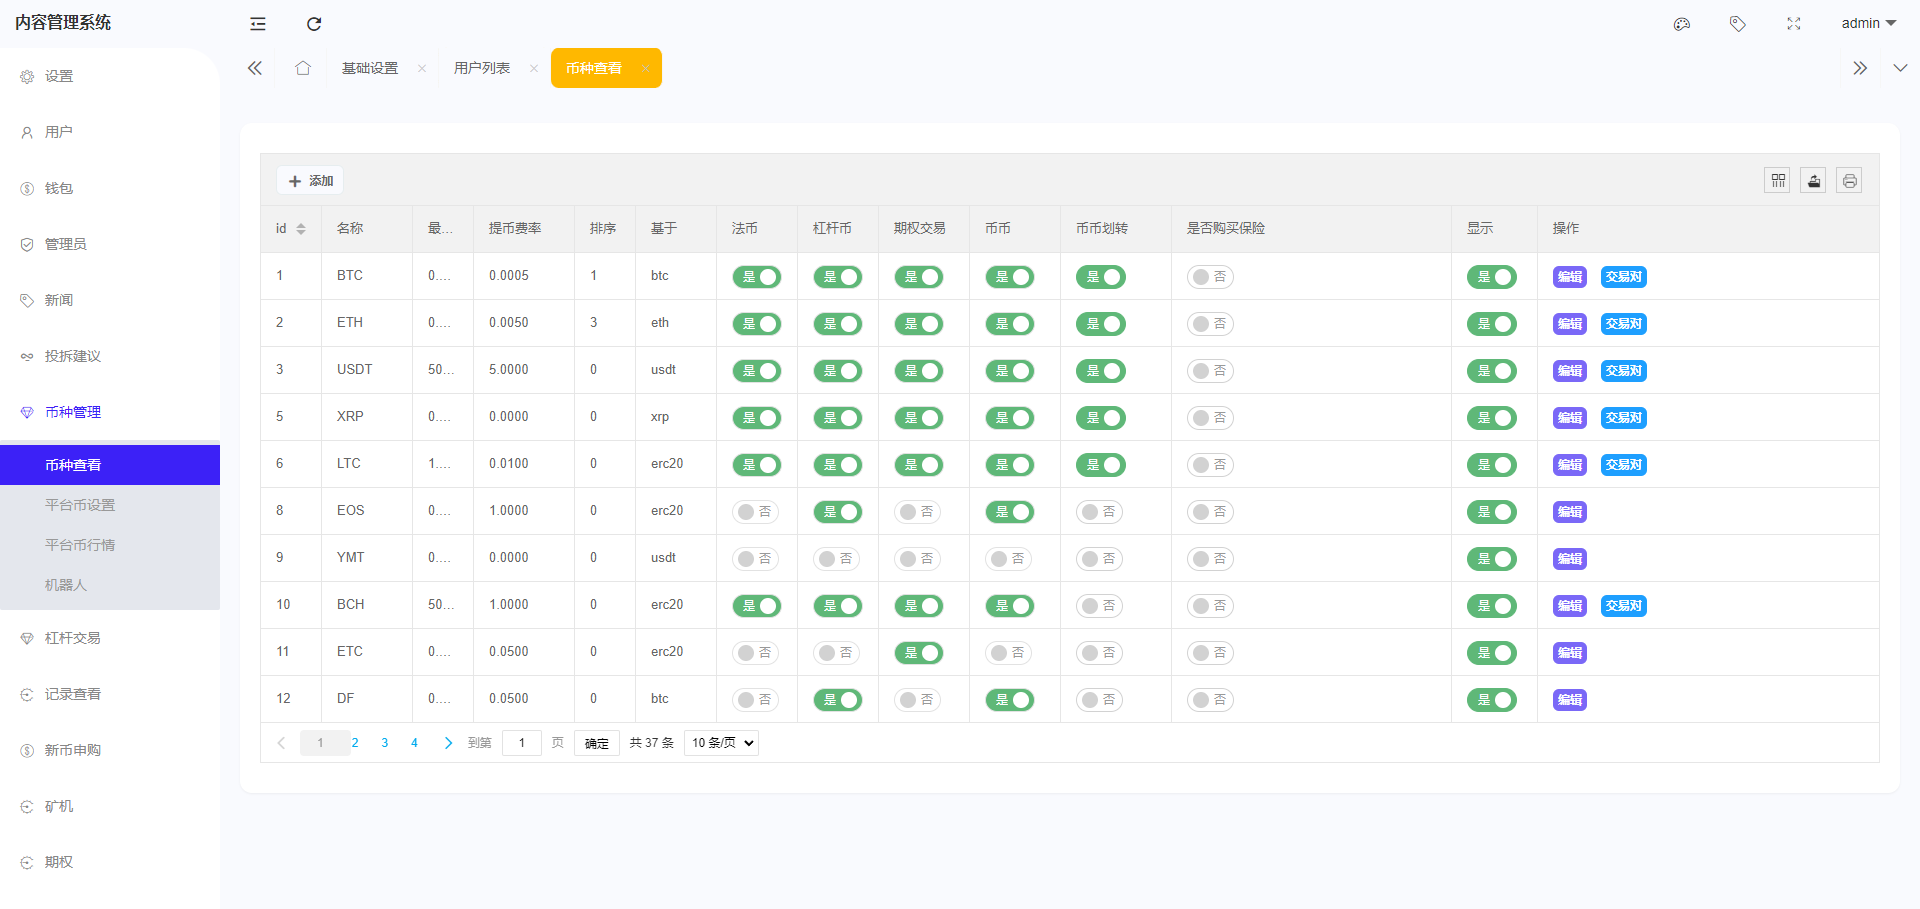Open the admin user dropdown
The height and width of the screenshot is (909, 1920).
pyautogui.click(x=1868, y=23)
